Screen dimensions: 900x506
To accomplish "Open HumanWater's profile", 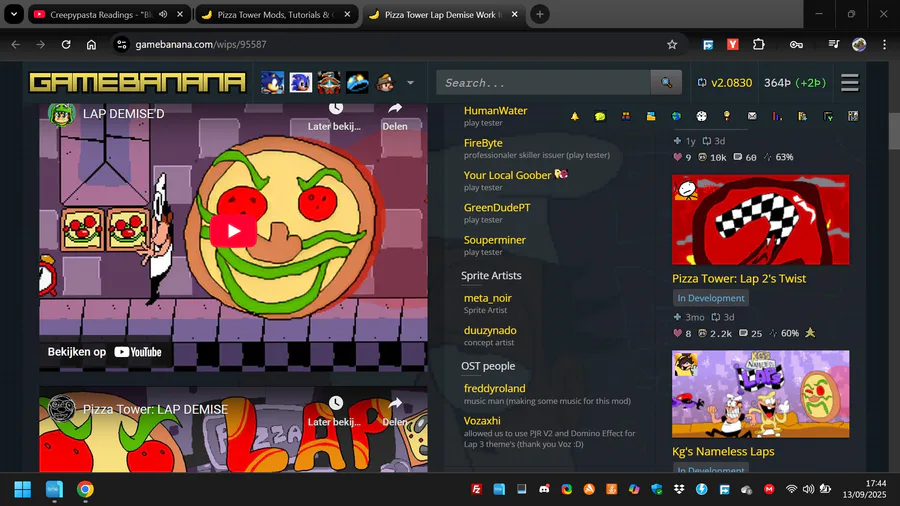I will [x=495, y=111].
